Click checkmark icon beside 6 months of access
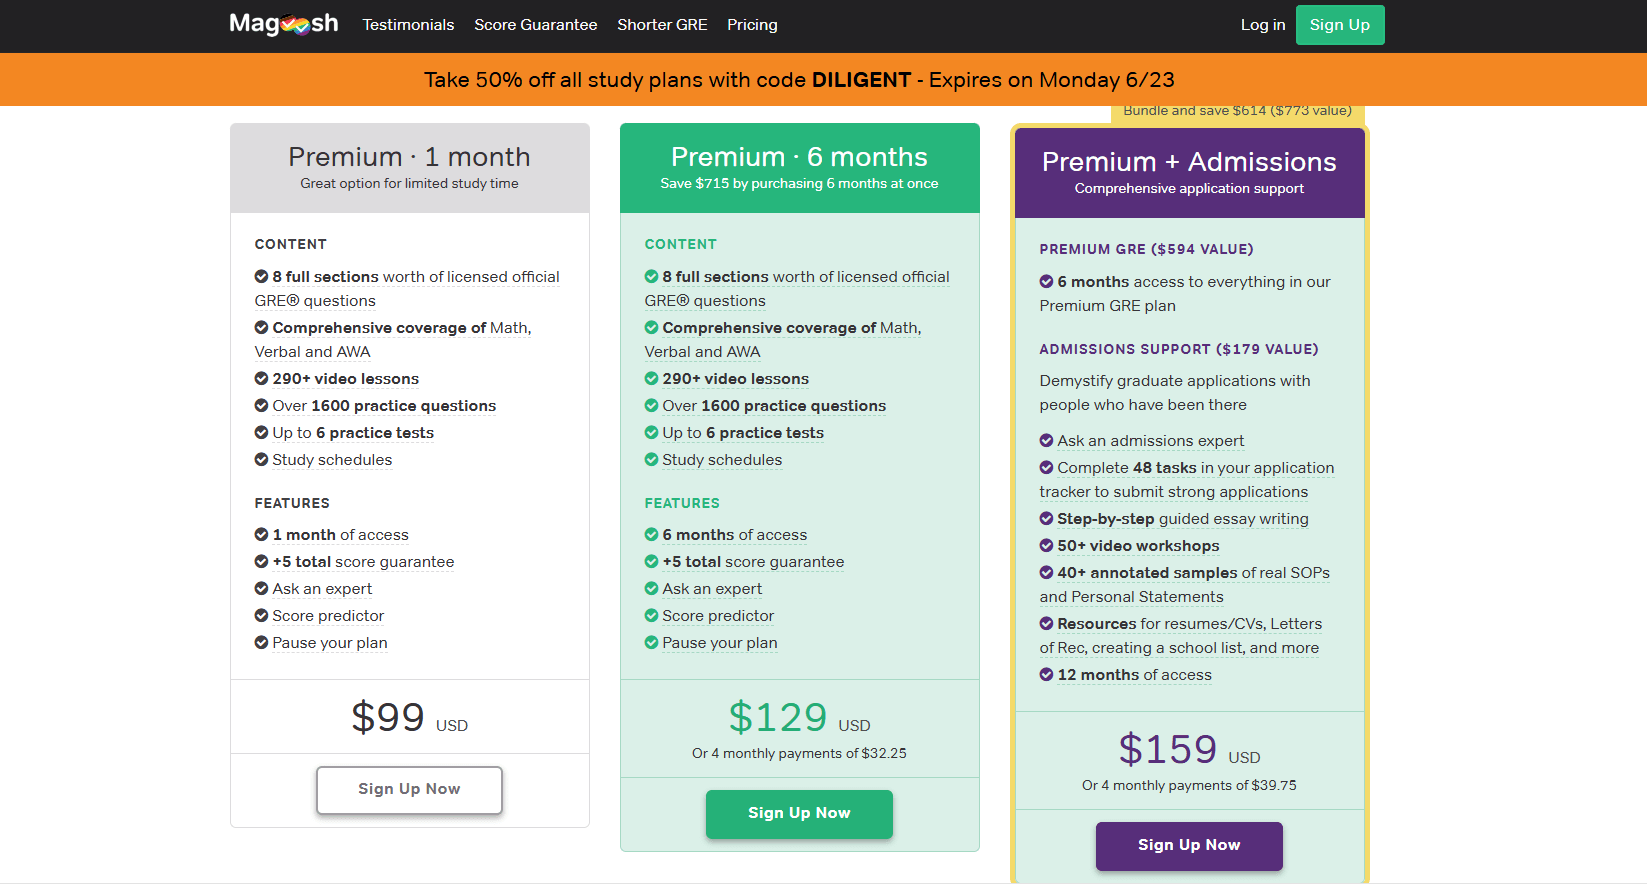 [x=651, y=535]
